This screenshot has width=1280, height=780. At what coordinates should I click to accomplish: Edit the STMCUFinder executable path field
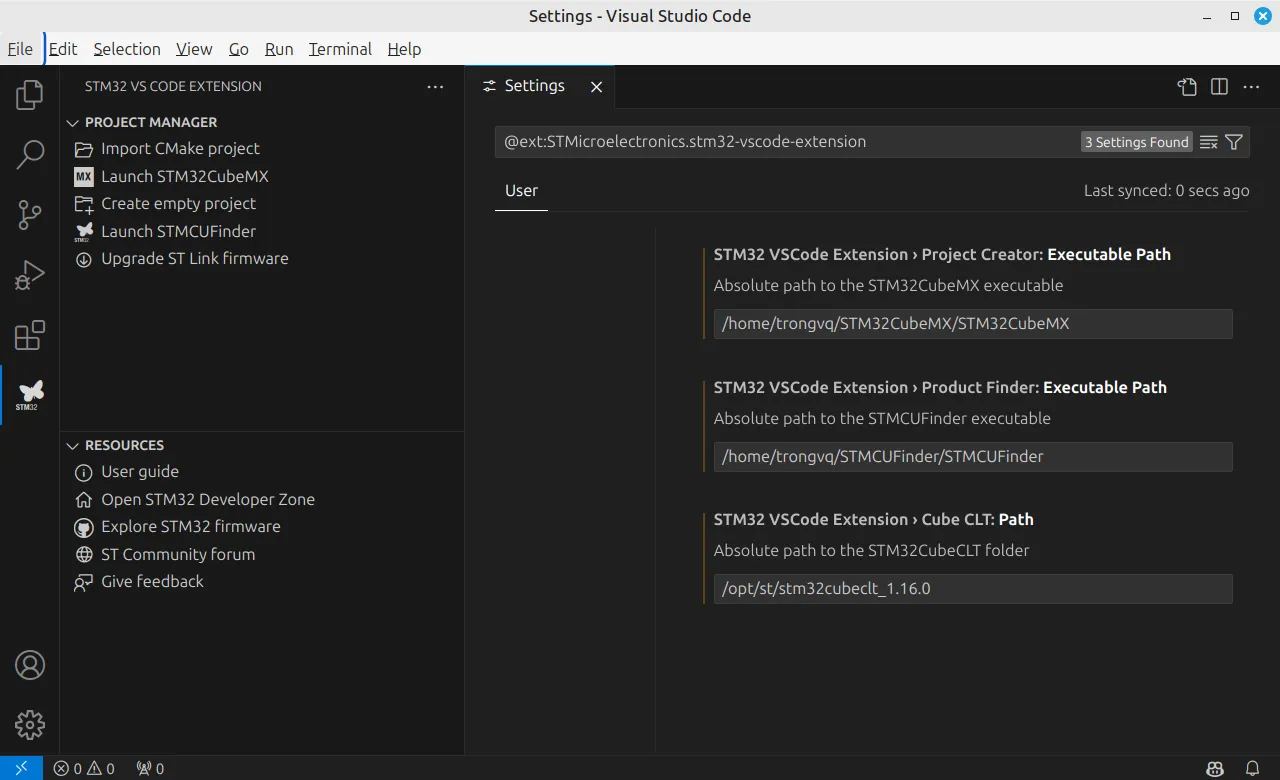[973, 457]
